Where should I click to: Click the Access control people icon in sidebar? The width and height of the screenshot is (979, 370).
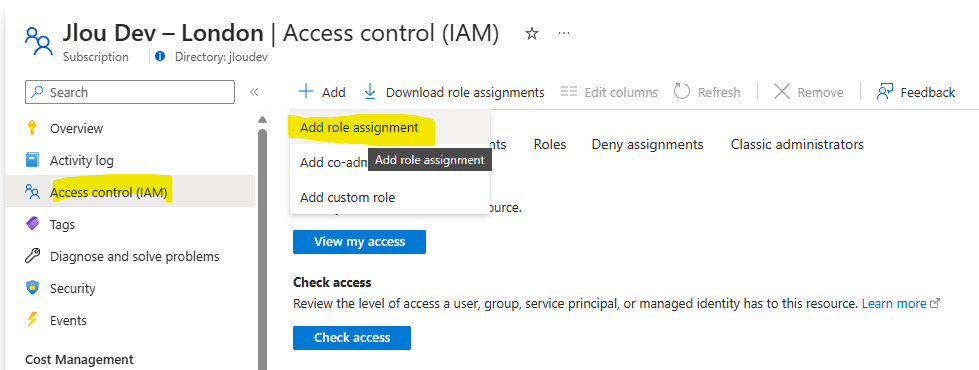32,192
